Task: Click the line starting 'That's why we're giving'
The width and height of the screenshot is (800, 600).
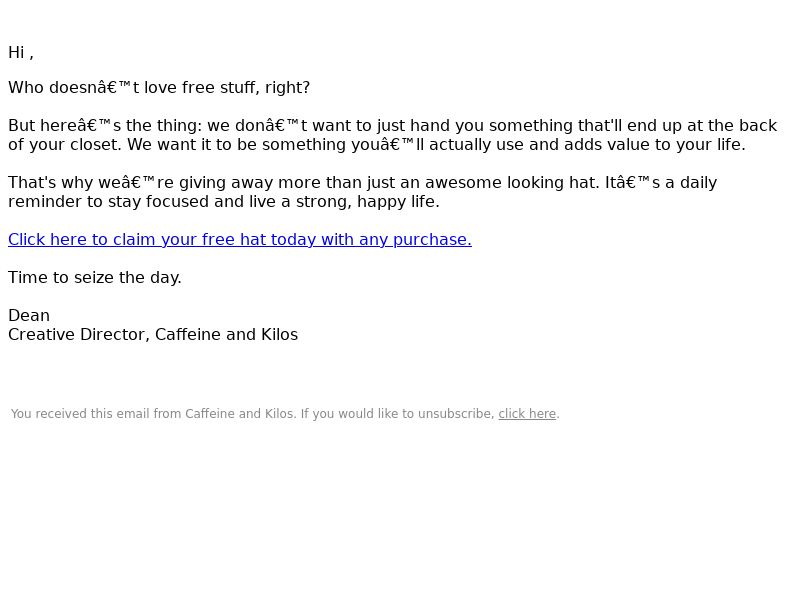Action: (x=362, y=183)
